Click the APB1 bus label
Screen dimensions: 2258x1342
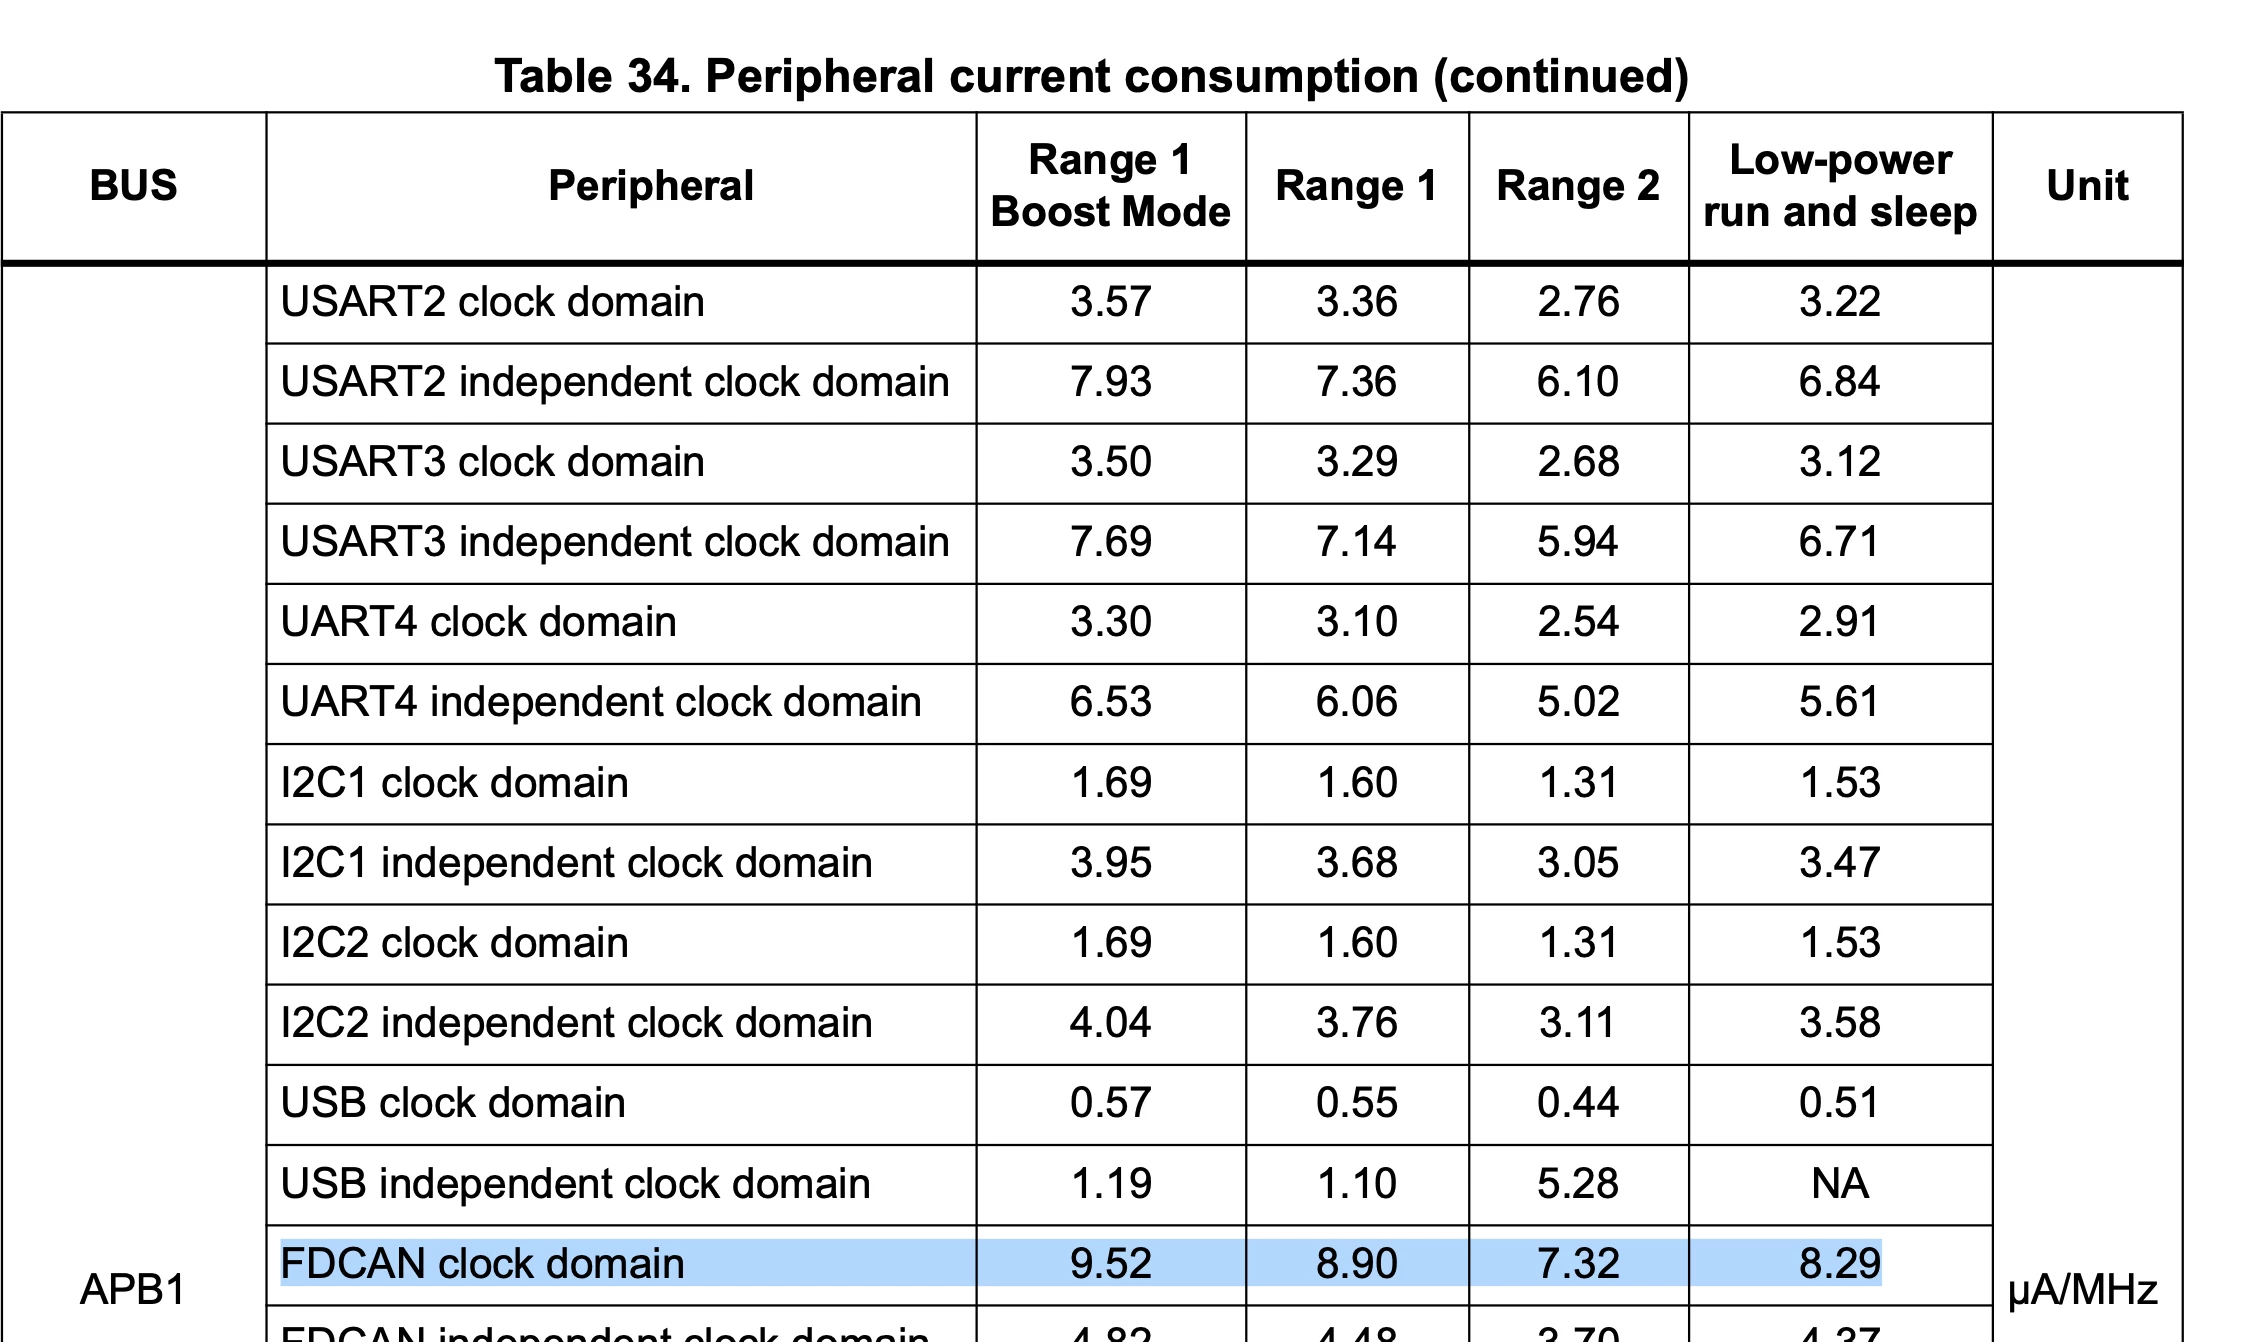pos(133,1289)
